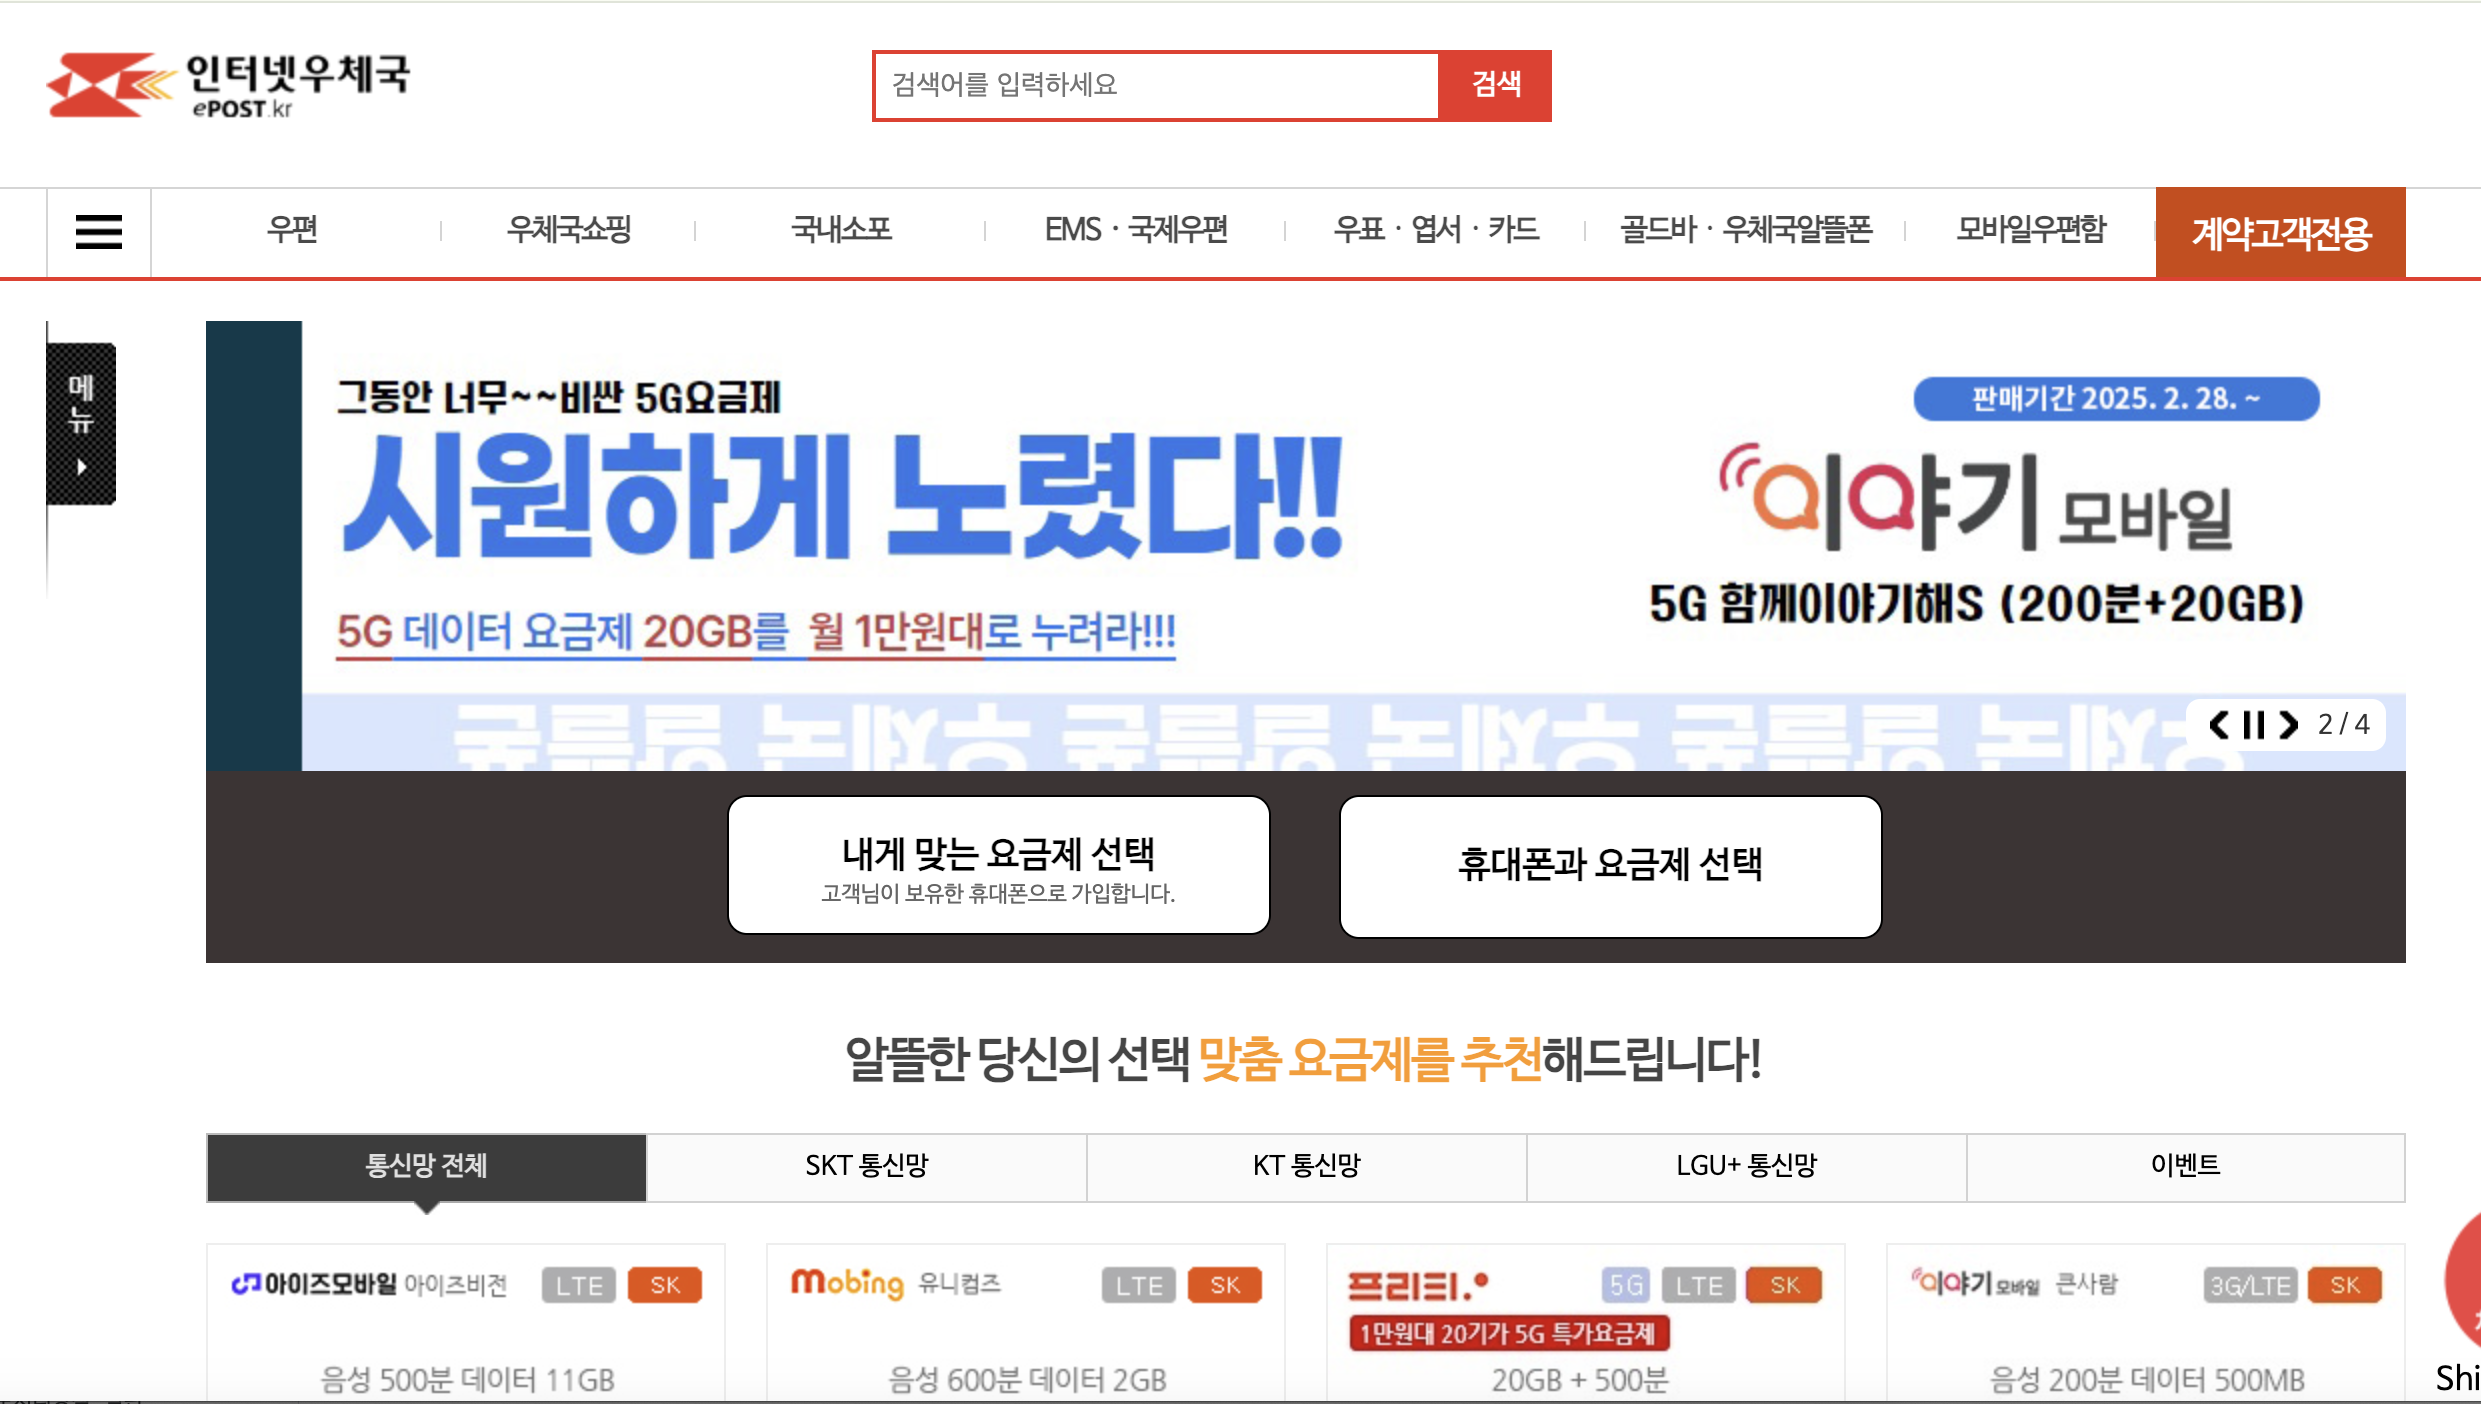
Task: Open plan 음성 500분 데이터 11GB
Action: (x=467, y=1381)
